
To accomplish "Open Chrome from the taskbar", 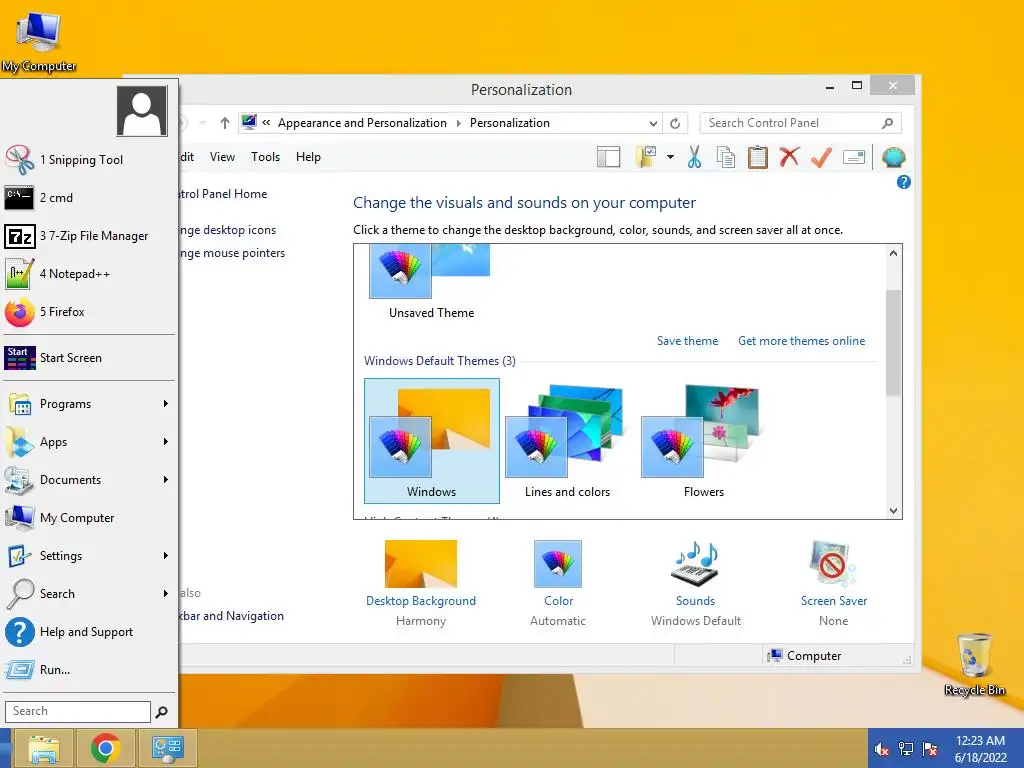I will click(106, 748).
